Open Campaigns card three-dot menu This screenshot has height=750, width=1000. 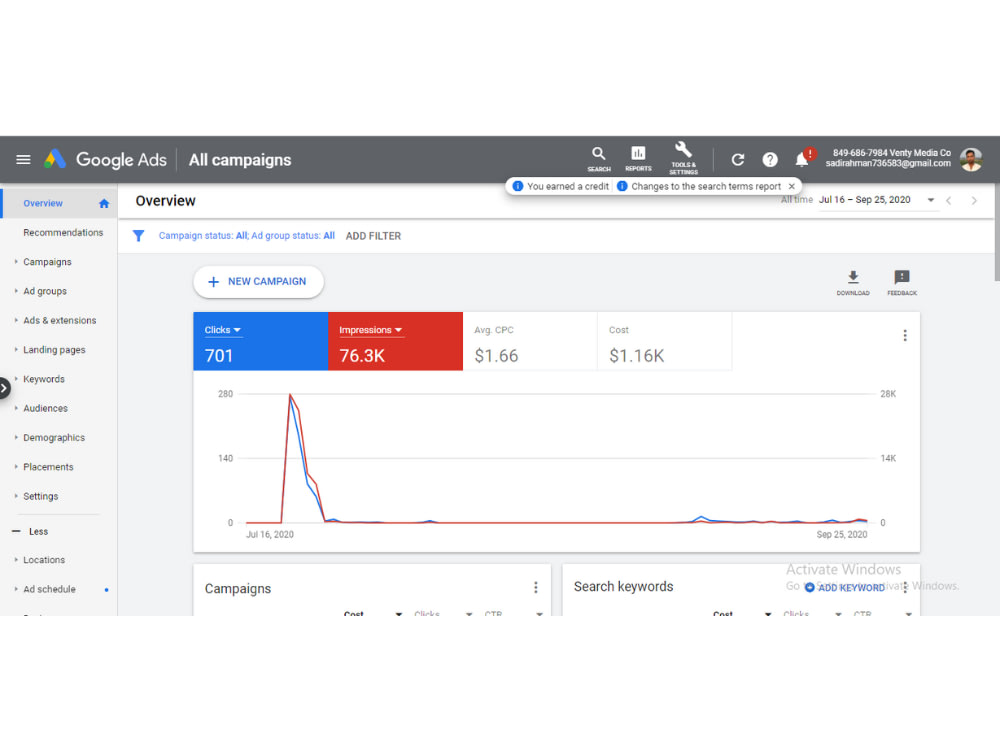[x=536, y=587]
